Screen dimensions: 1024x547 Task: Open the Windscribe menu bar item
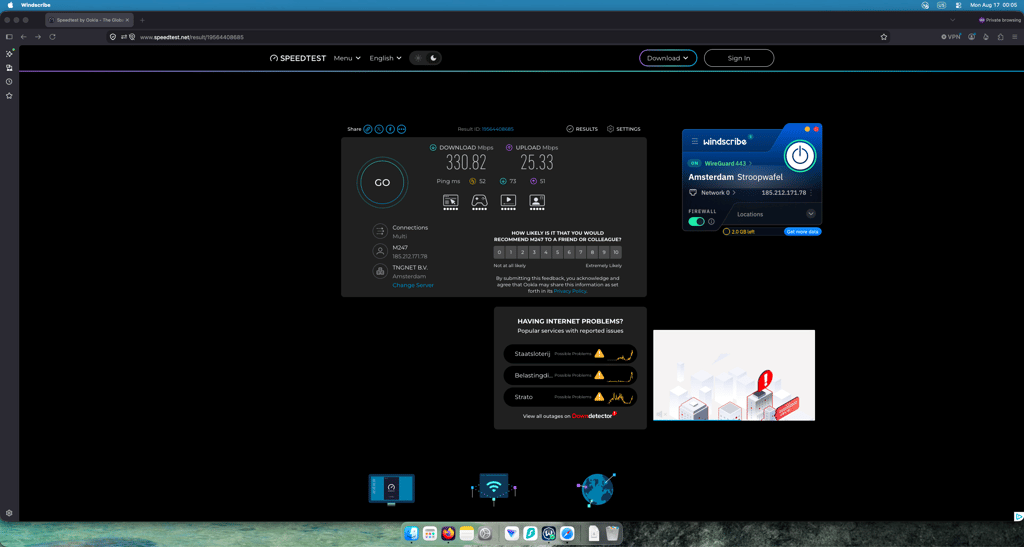pyautogui.click(x=35, y=5)
